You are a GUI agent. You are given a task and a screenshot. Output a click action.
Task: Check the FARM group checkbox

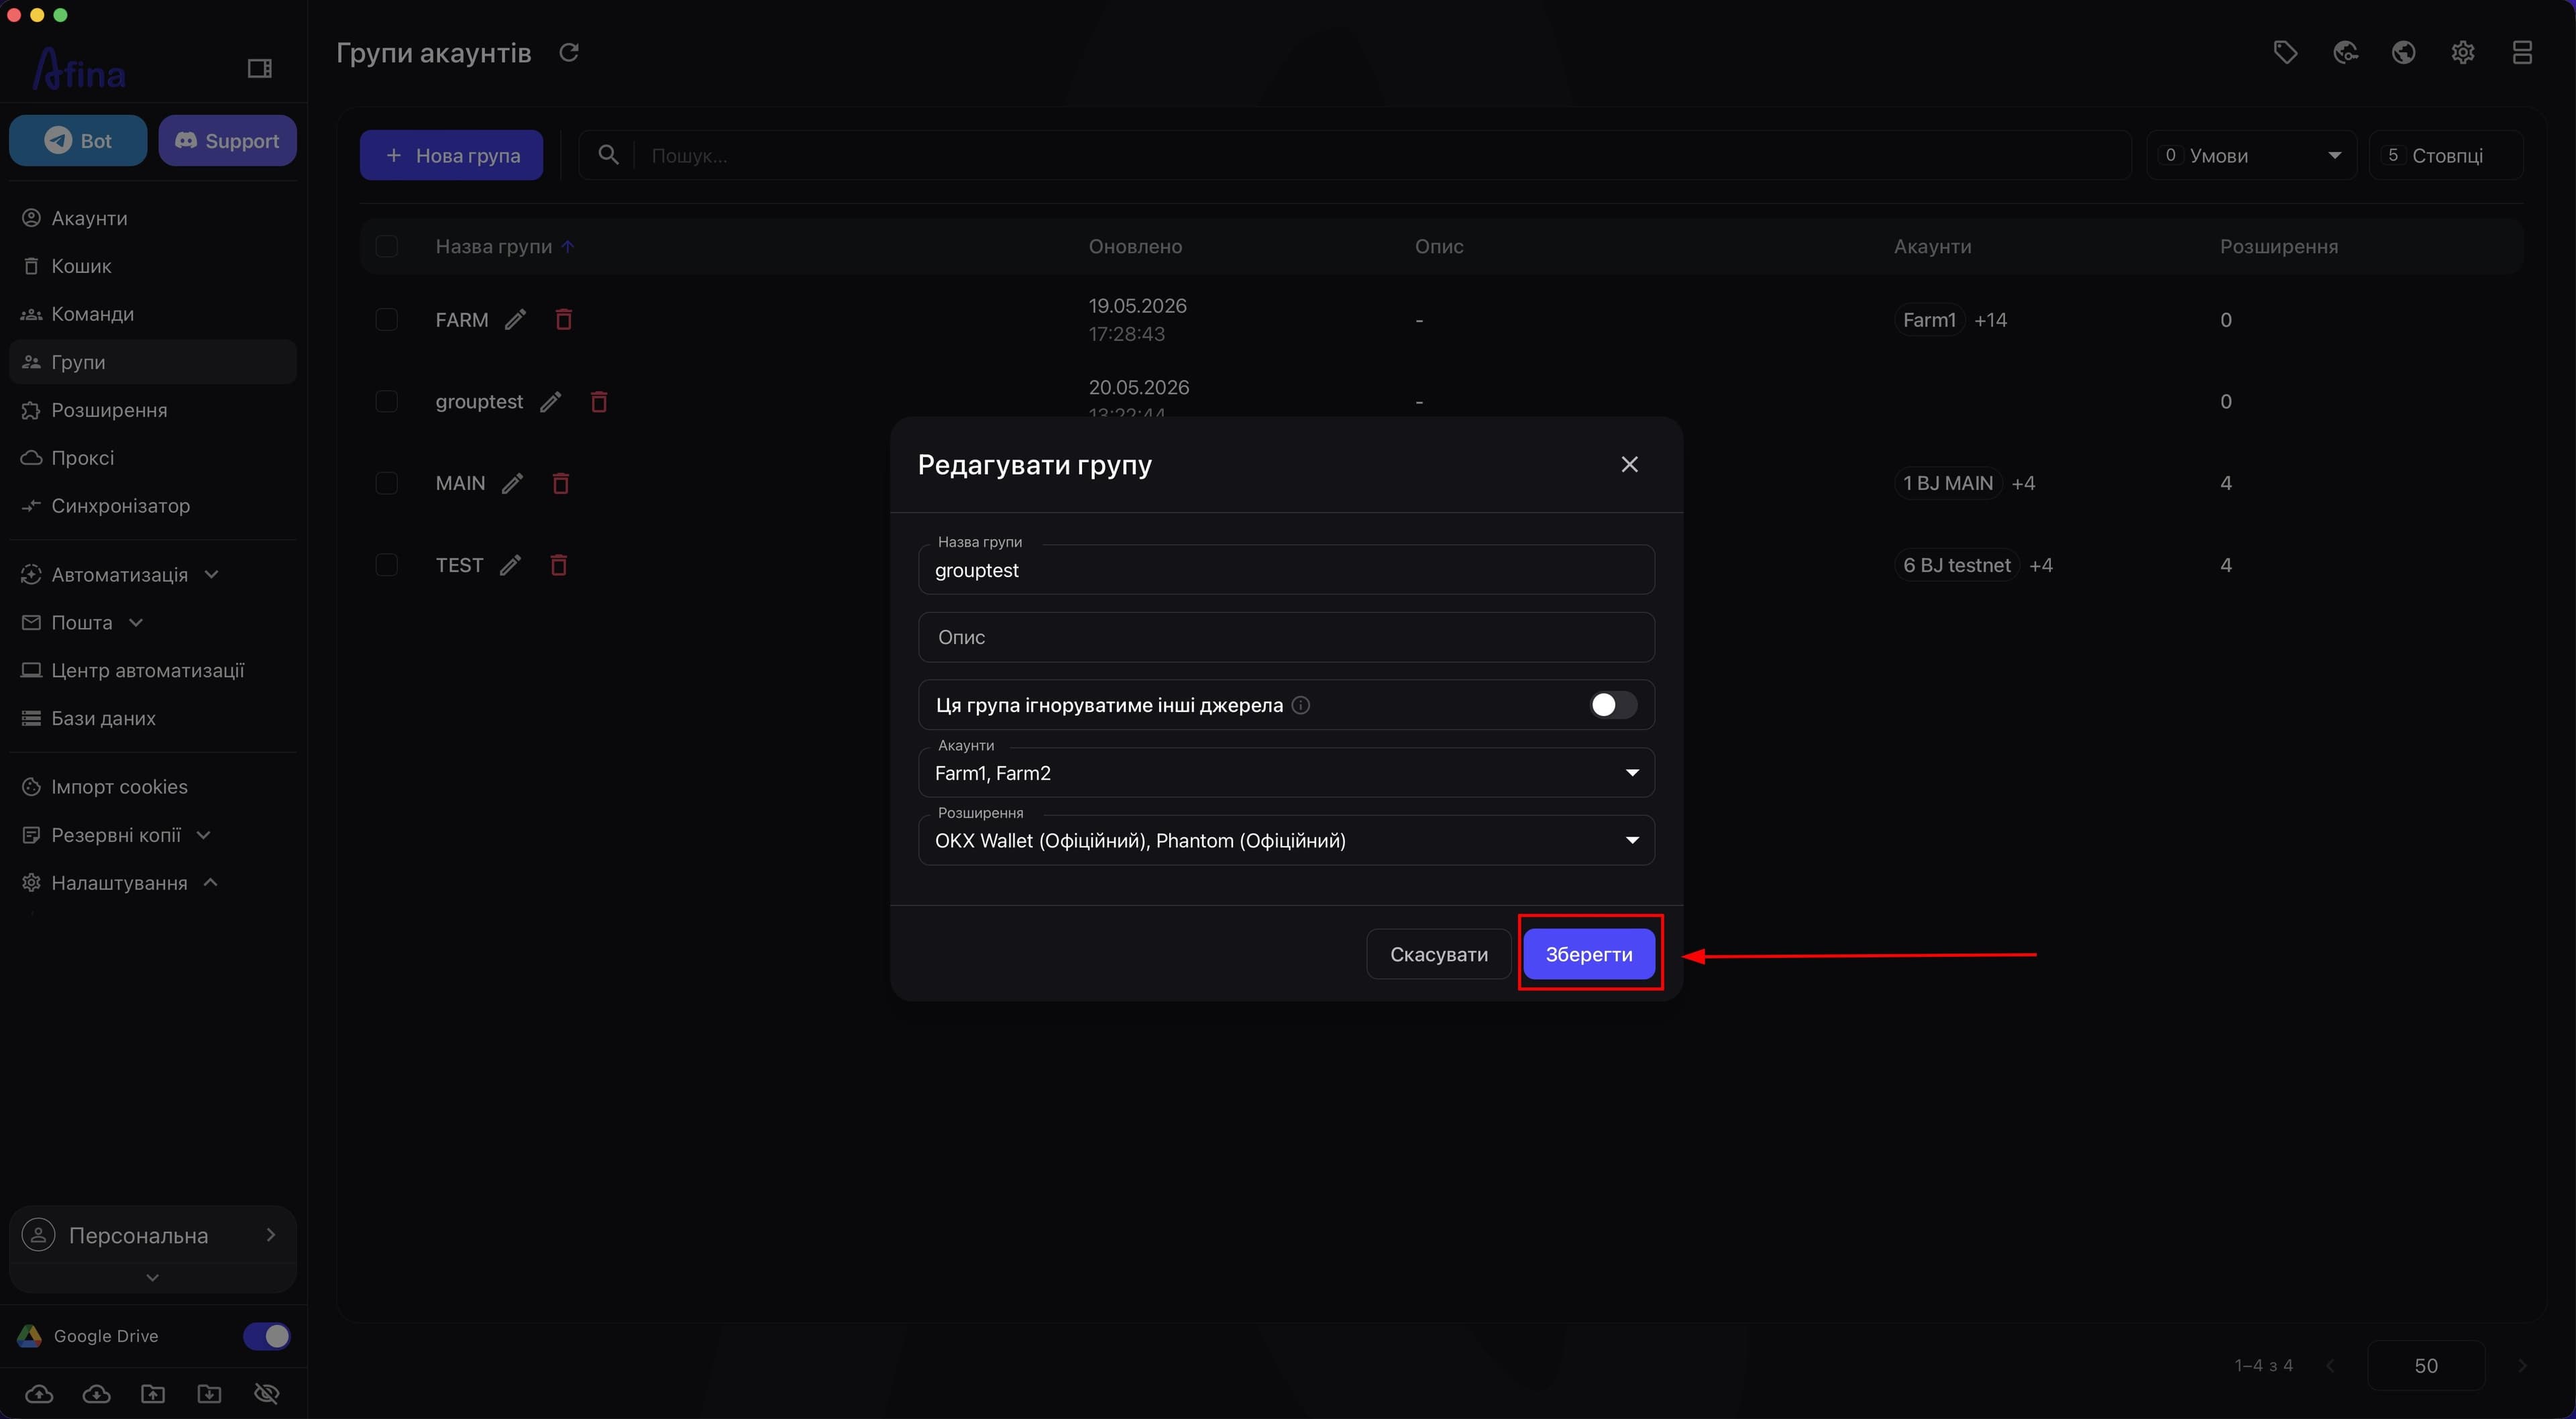[386, 320]
